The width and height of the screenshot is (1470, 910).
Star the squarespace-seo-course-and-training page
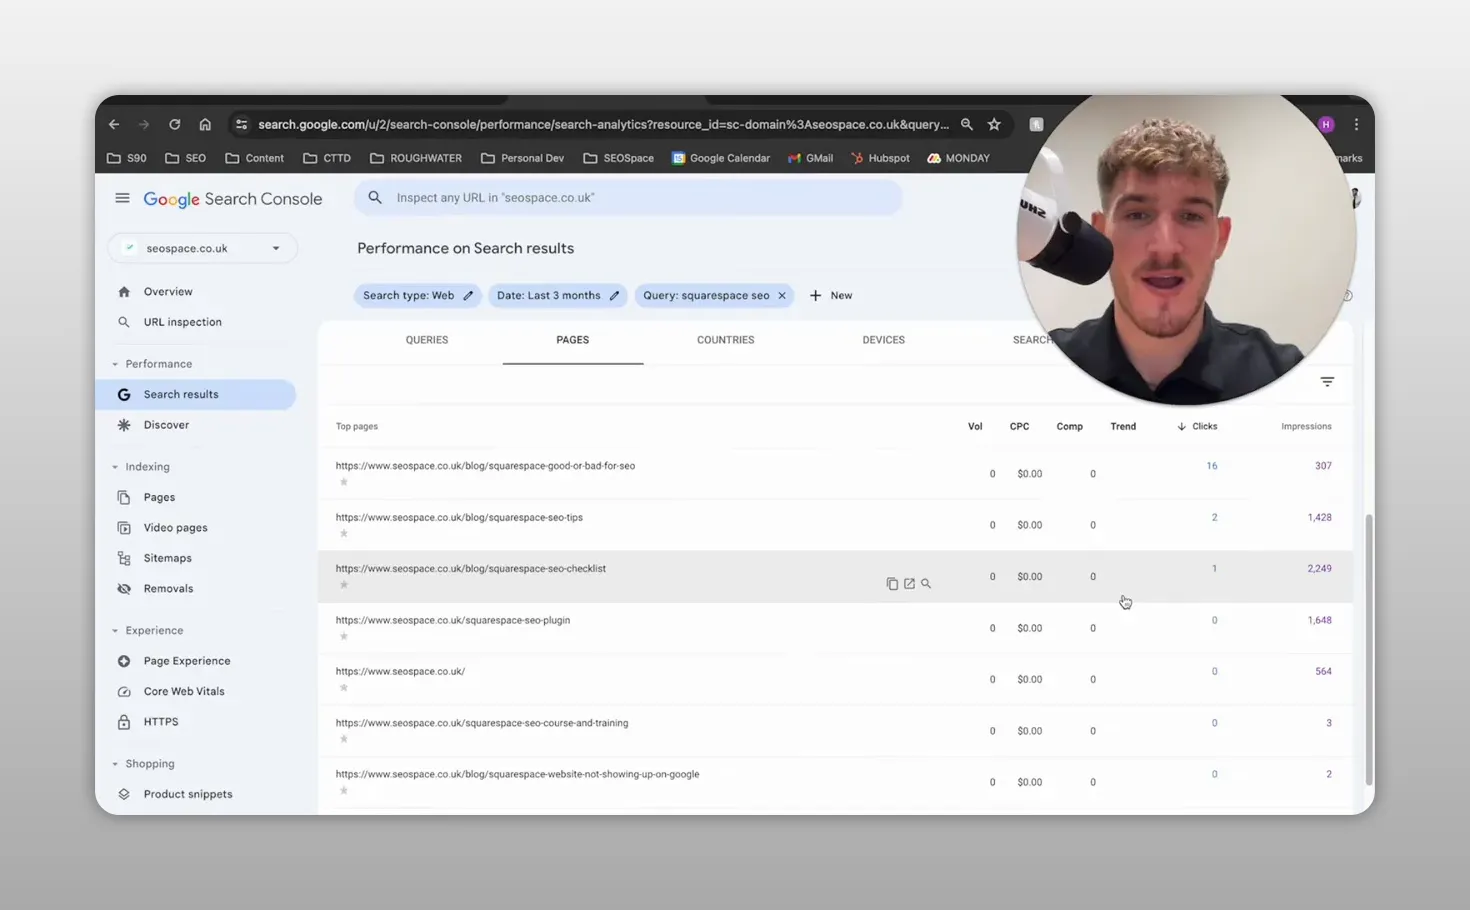pyautogui.click(x=344, y=739)
